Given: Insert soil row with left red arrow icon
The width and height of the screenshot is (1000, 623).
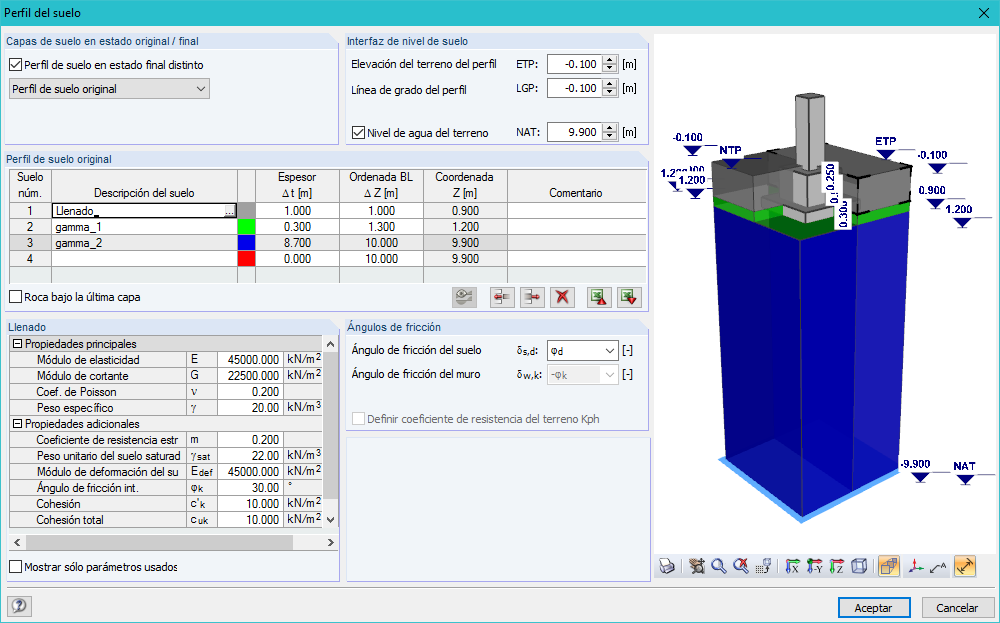Looking at the screenshot, I should pyautogui.click(x=503, y=297).
